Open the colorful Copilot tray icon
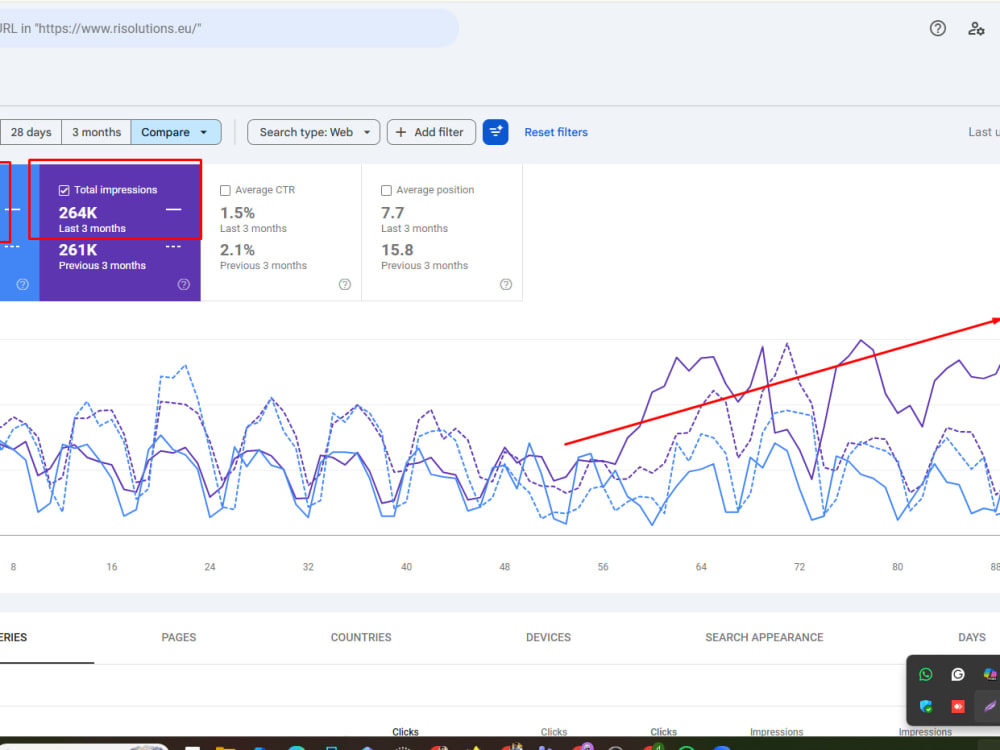Screen dimensions: 1000x750 click(x=990, y=674)
